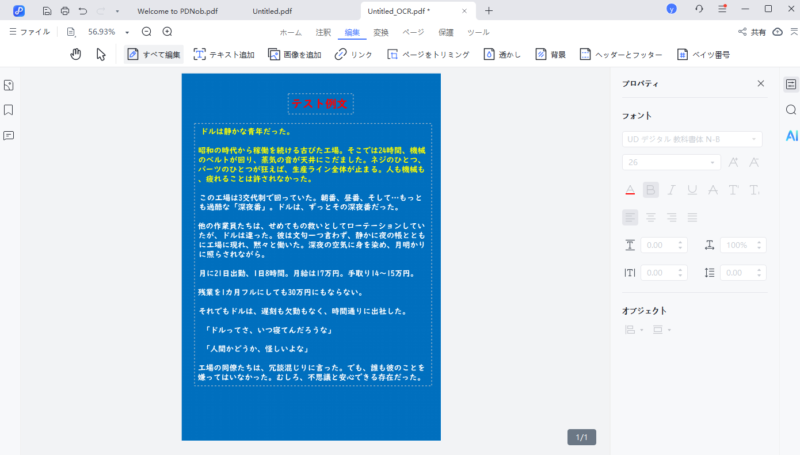Open the zoom percentage 56.93% dropdown

pyautogui.click(x=127, y=32)
